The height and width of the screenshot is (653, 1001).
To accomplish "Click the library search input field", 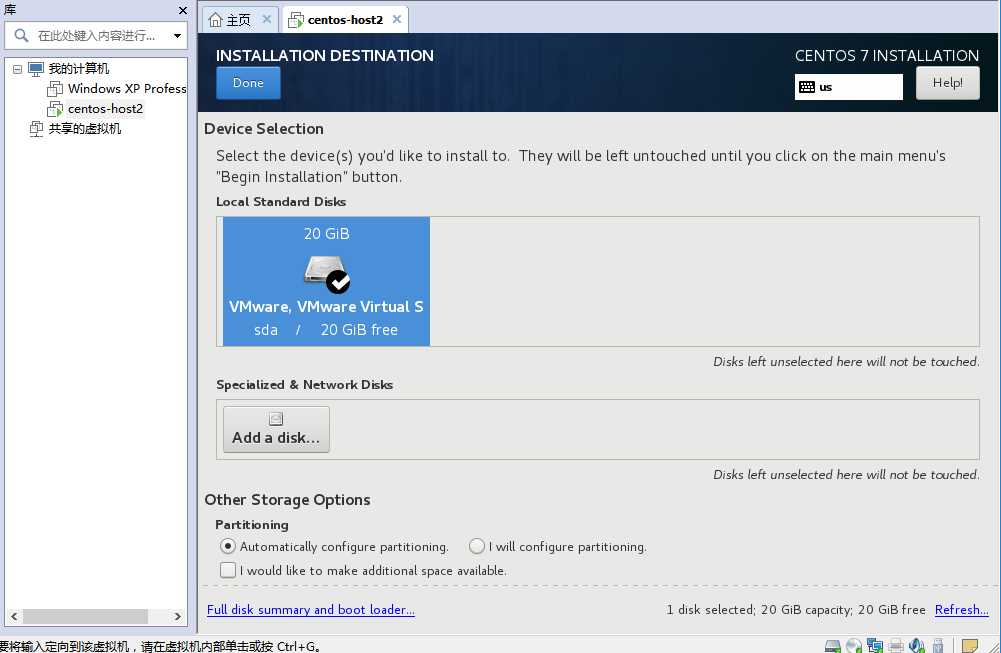I will tap(96, 36).
